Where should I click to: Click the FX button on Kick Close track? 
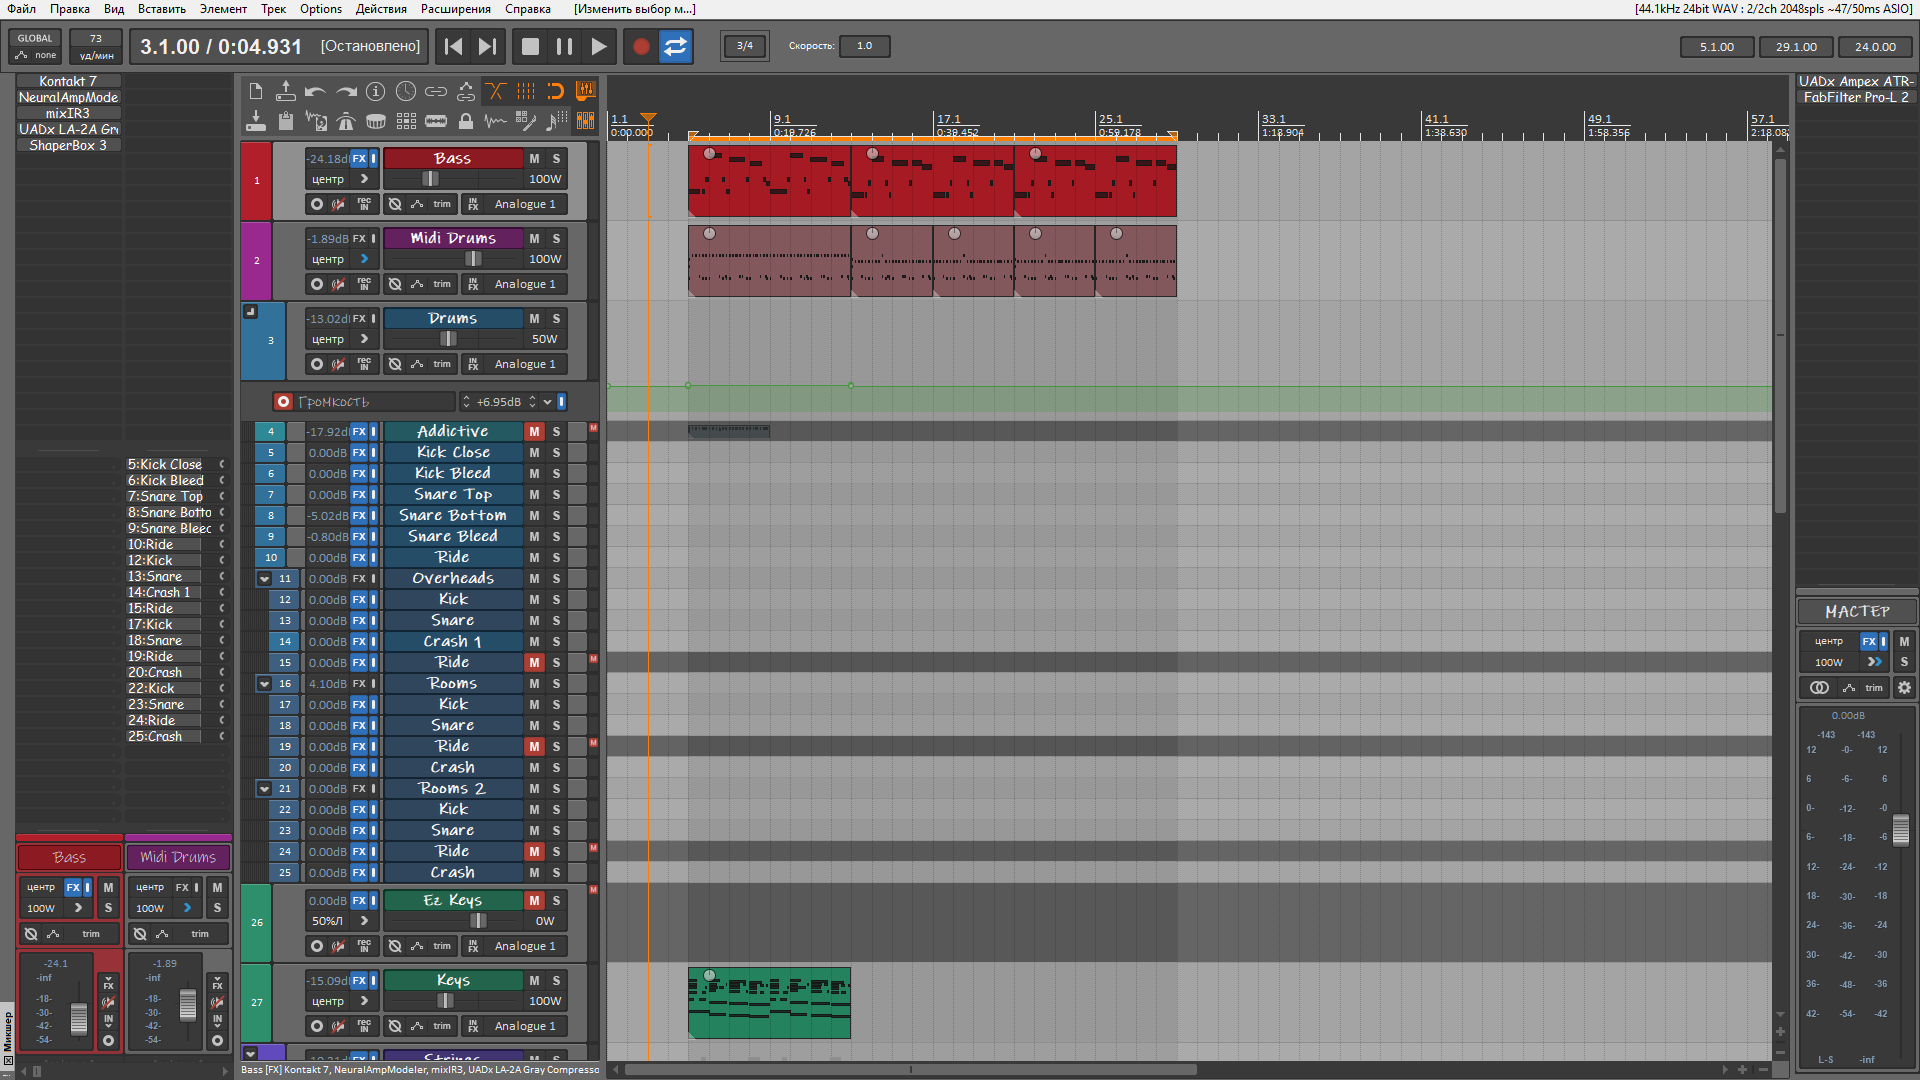pyautogui.click(x=359, y=453)
